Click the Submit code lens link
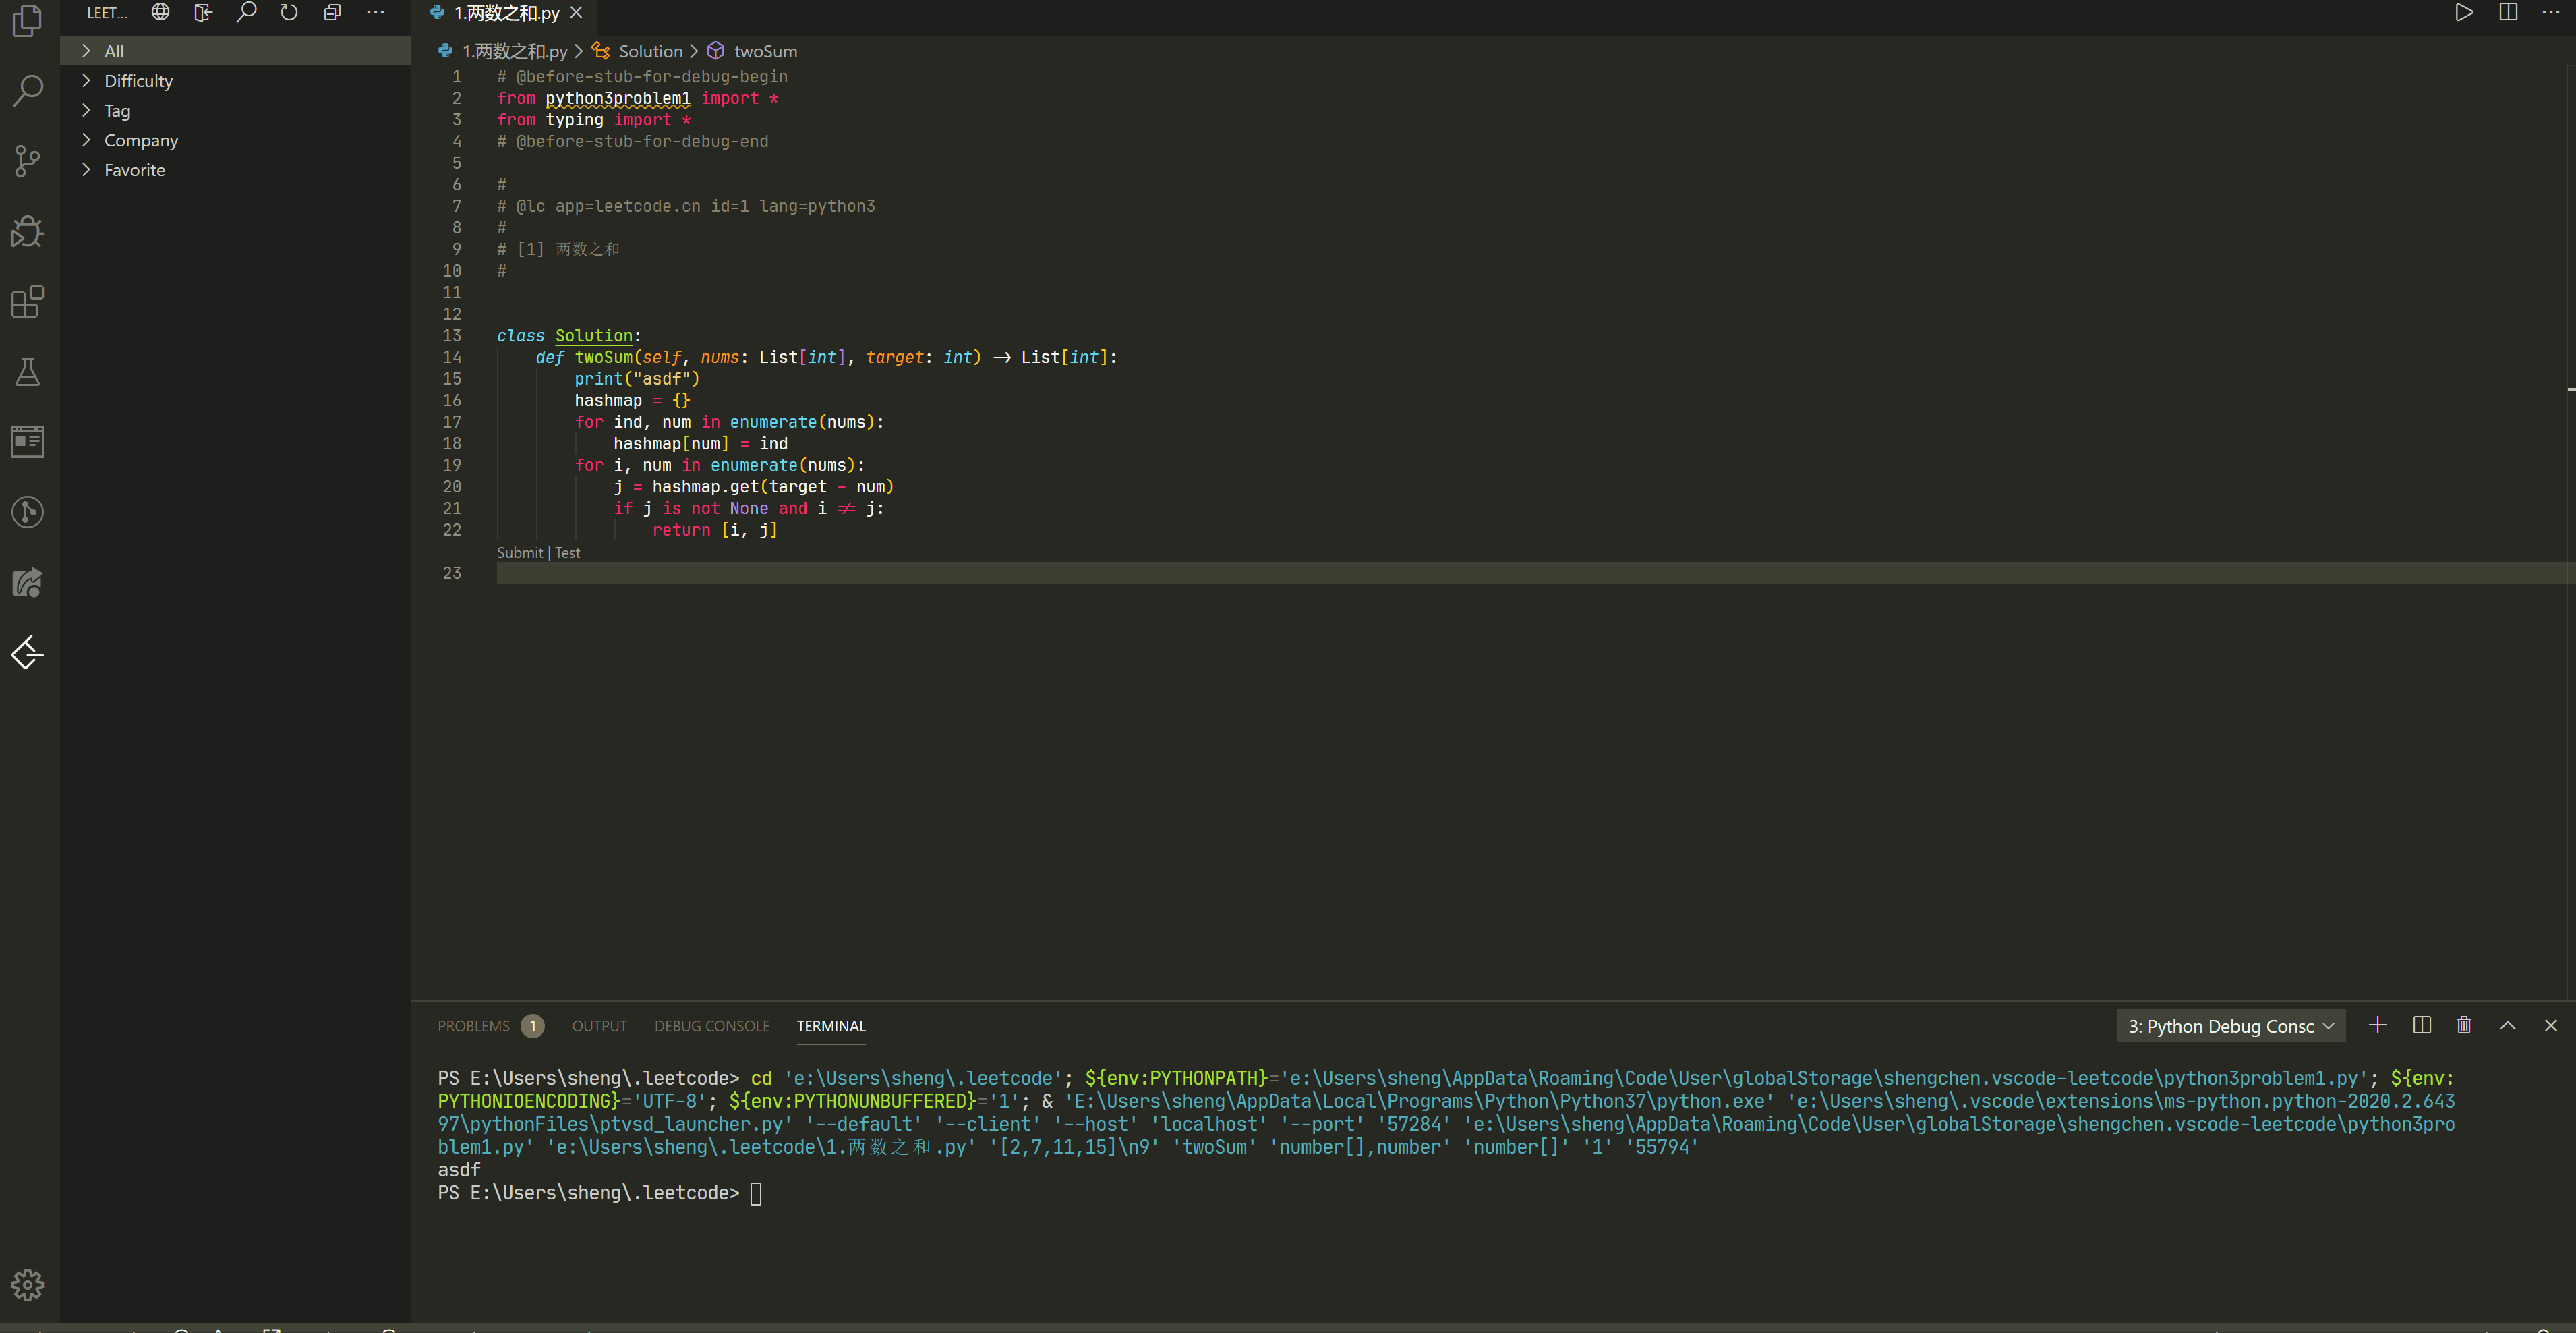 pos(519,552)
